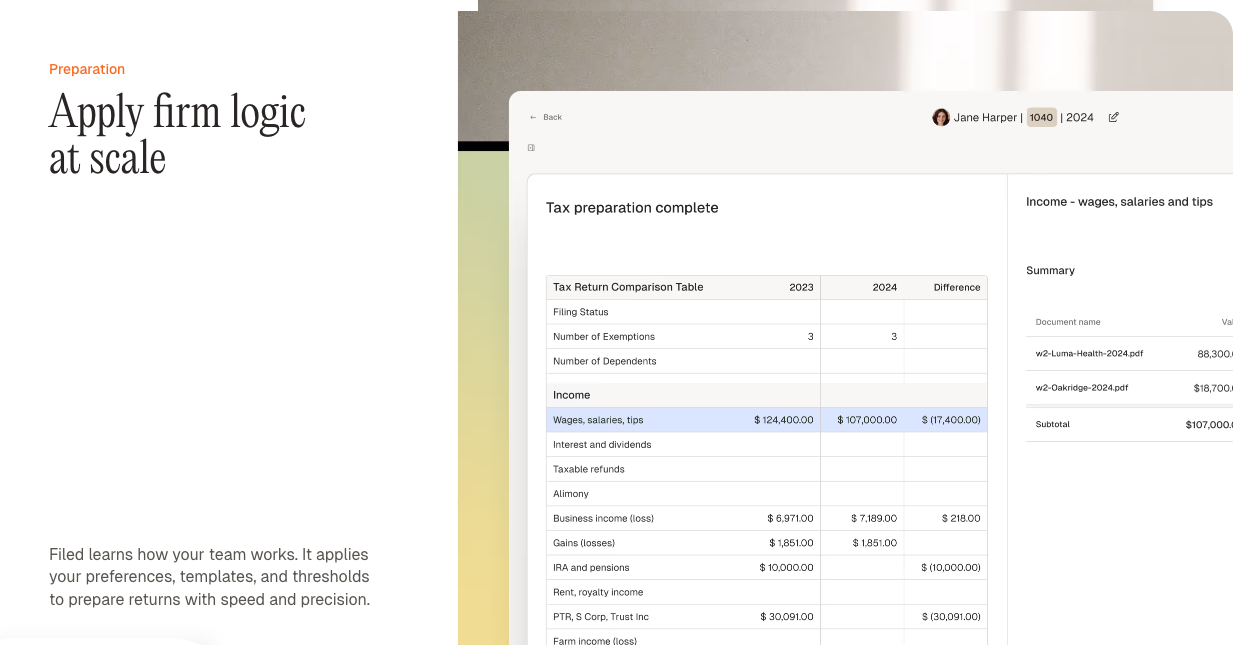Click Jane Harper's avatar photo

[x=941, y=117]
